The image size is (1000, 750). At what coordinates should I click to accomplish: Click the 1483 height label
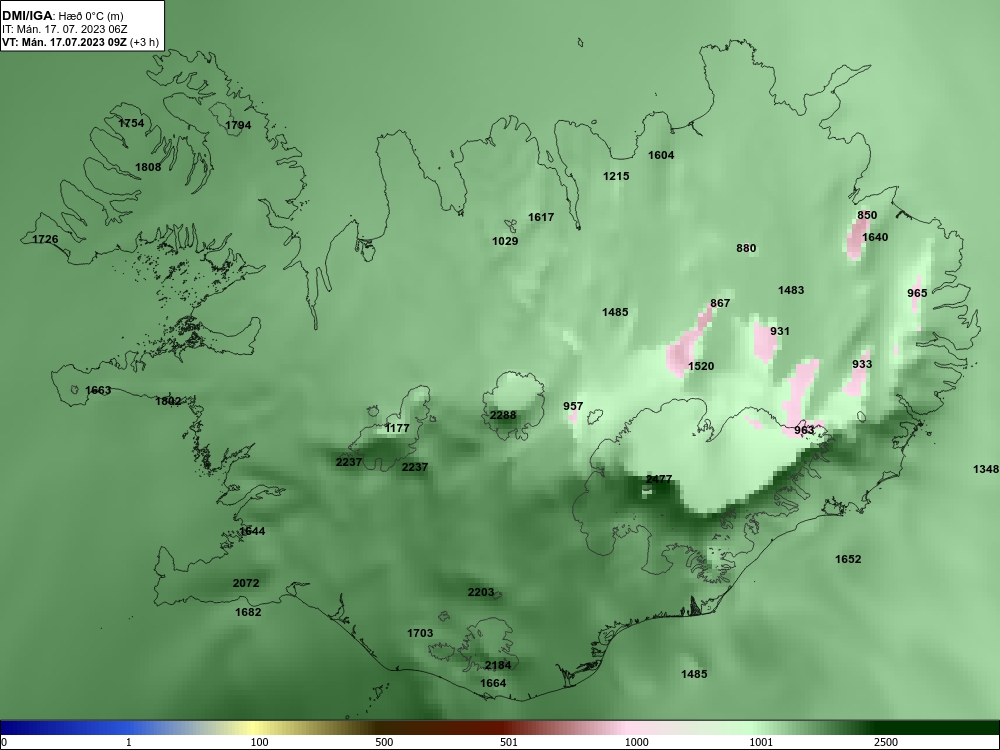[x=791, y=290]
